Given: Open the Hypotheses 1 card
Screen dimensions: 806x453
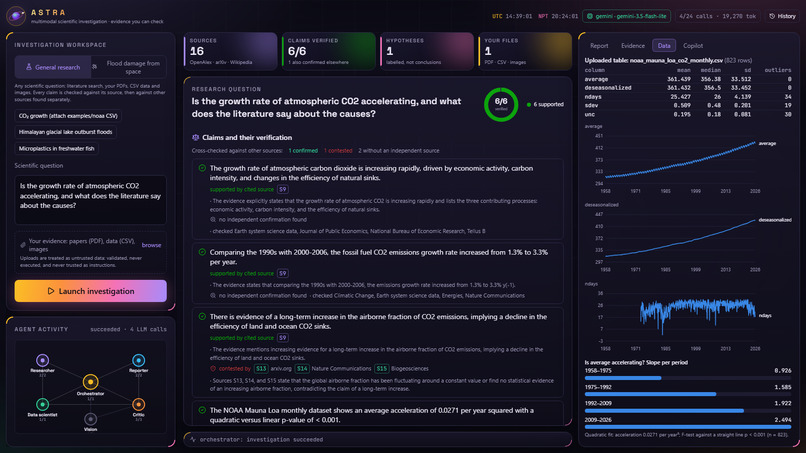Looking at the screenshot, I should coord(427,51).
